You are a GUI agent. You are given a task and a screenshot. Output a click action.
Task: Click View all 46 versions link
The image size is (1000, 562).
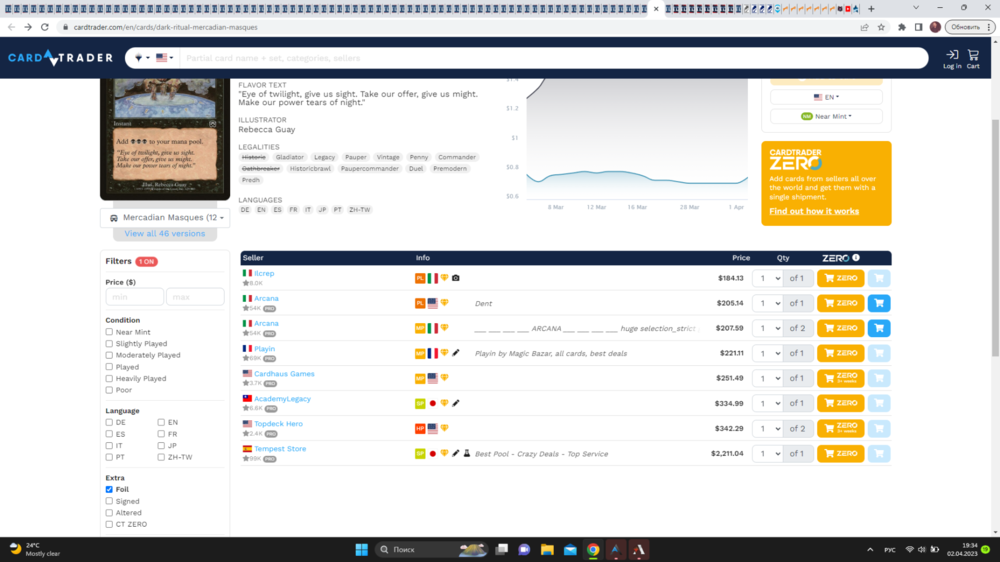pyautogui.click(x=165, y=234)
